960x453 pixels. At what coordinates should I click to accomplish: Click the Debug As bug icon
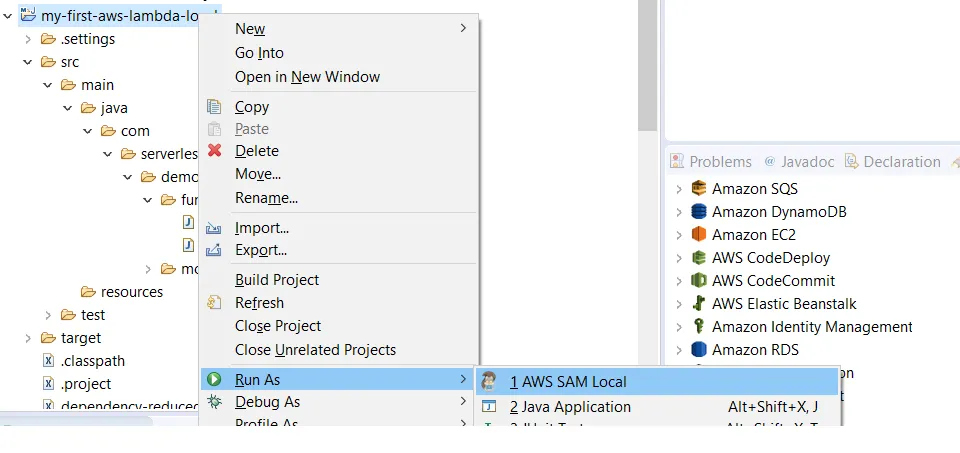click(214, 402)
